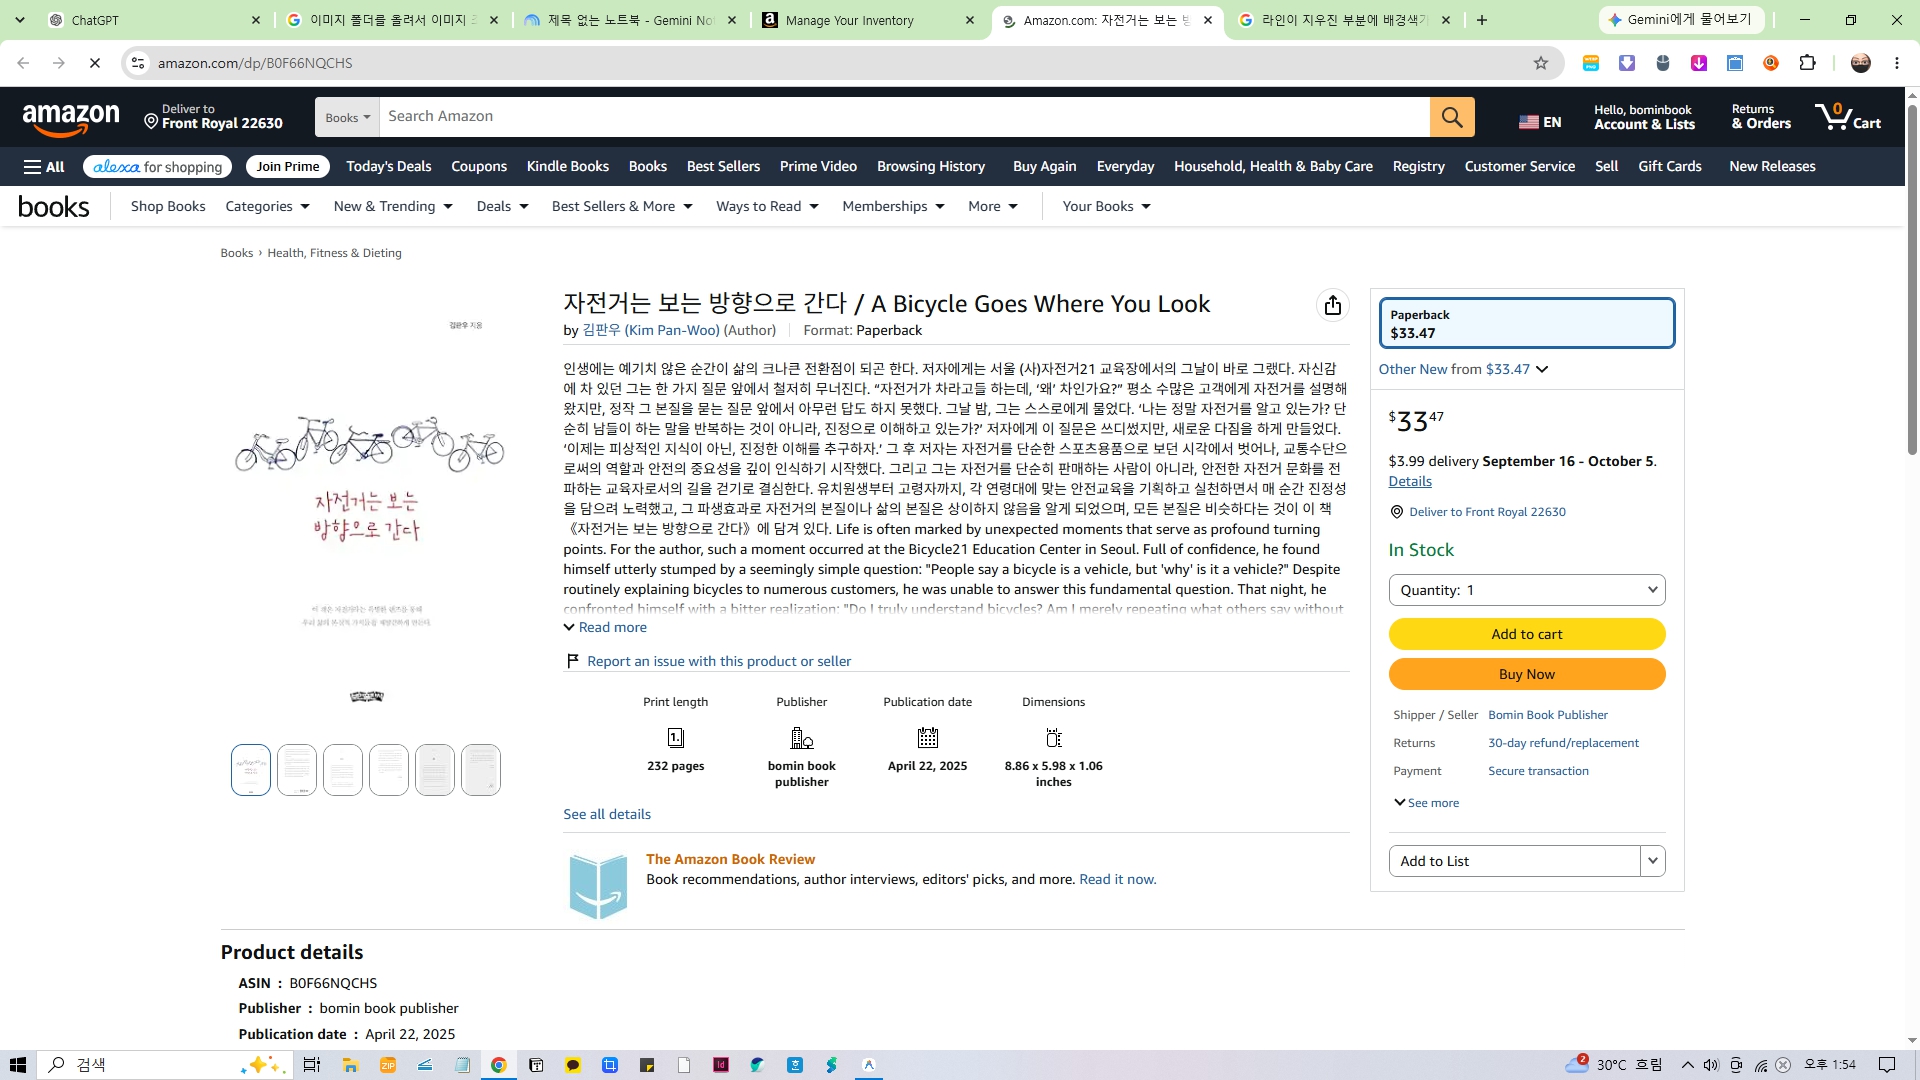The height and width of the screenshot is (1080, 1920).
Task: Expand the Categories menu
Action: tap(268, 207)
